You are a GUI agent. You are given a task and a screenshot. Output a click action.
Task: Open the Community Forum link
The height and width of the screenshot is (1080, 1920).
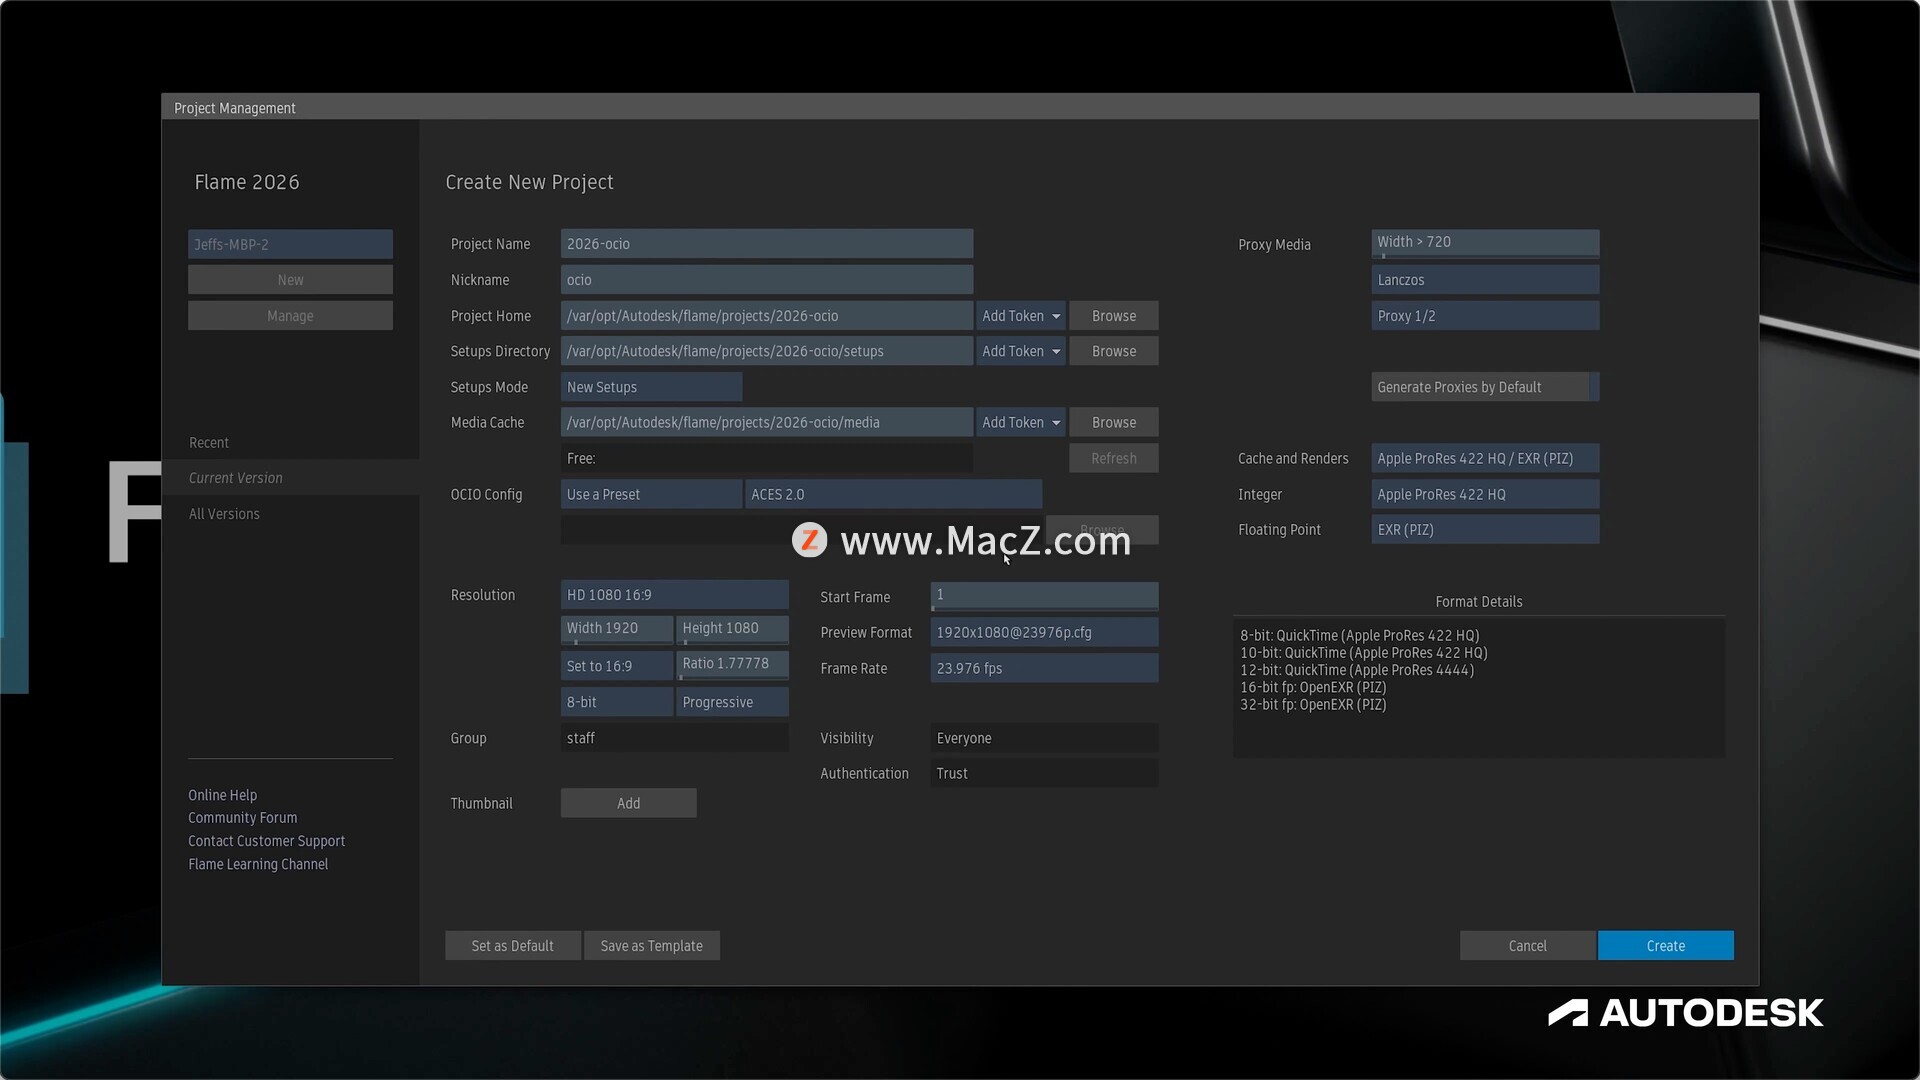tap(243, 818)
